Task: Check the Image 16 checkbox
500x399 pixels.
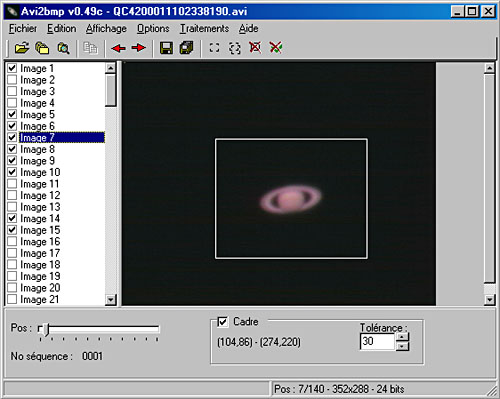Action: [12, 241]
